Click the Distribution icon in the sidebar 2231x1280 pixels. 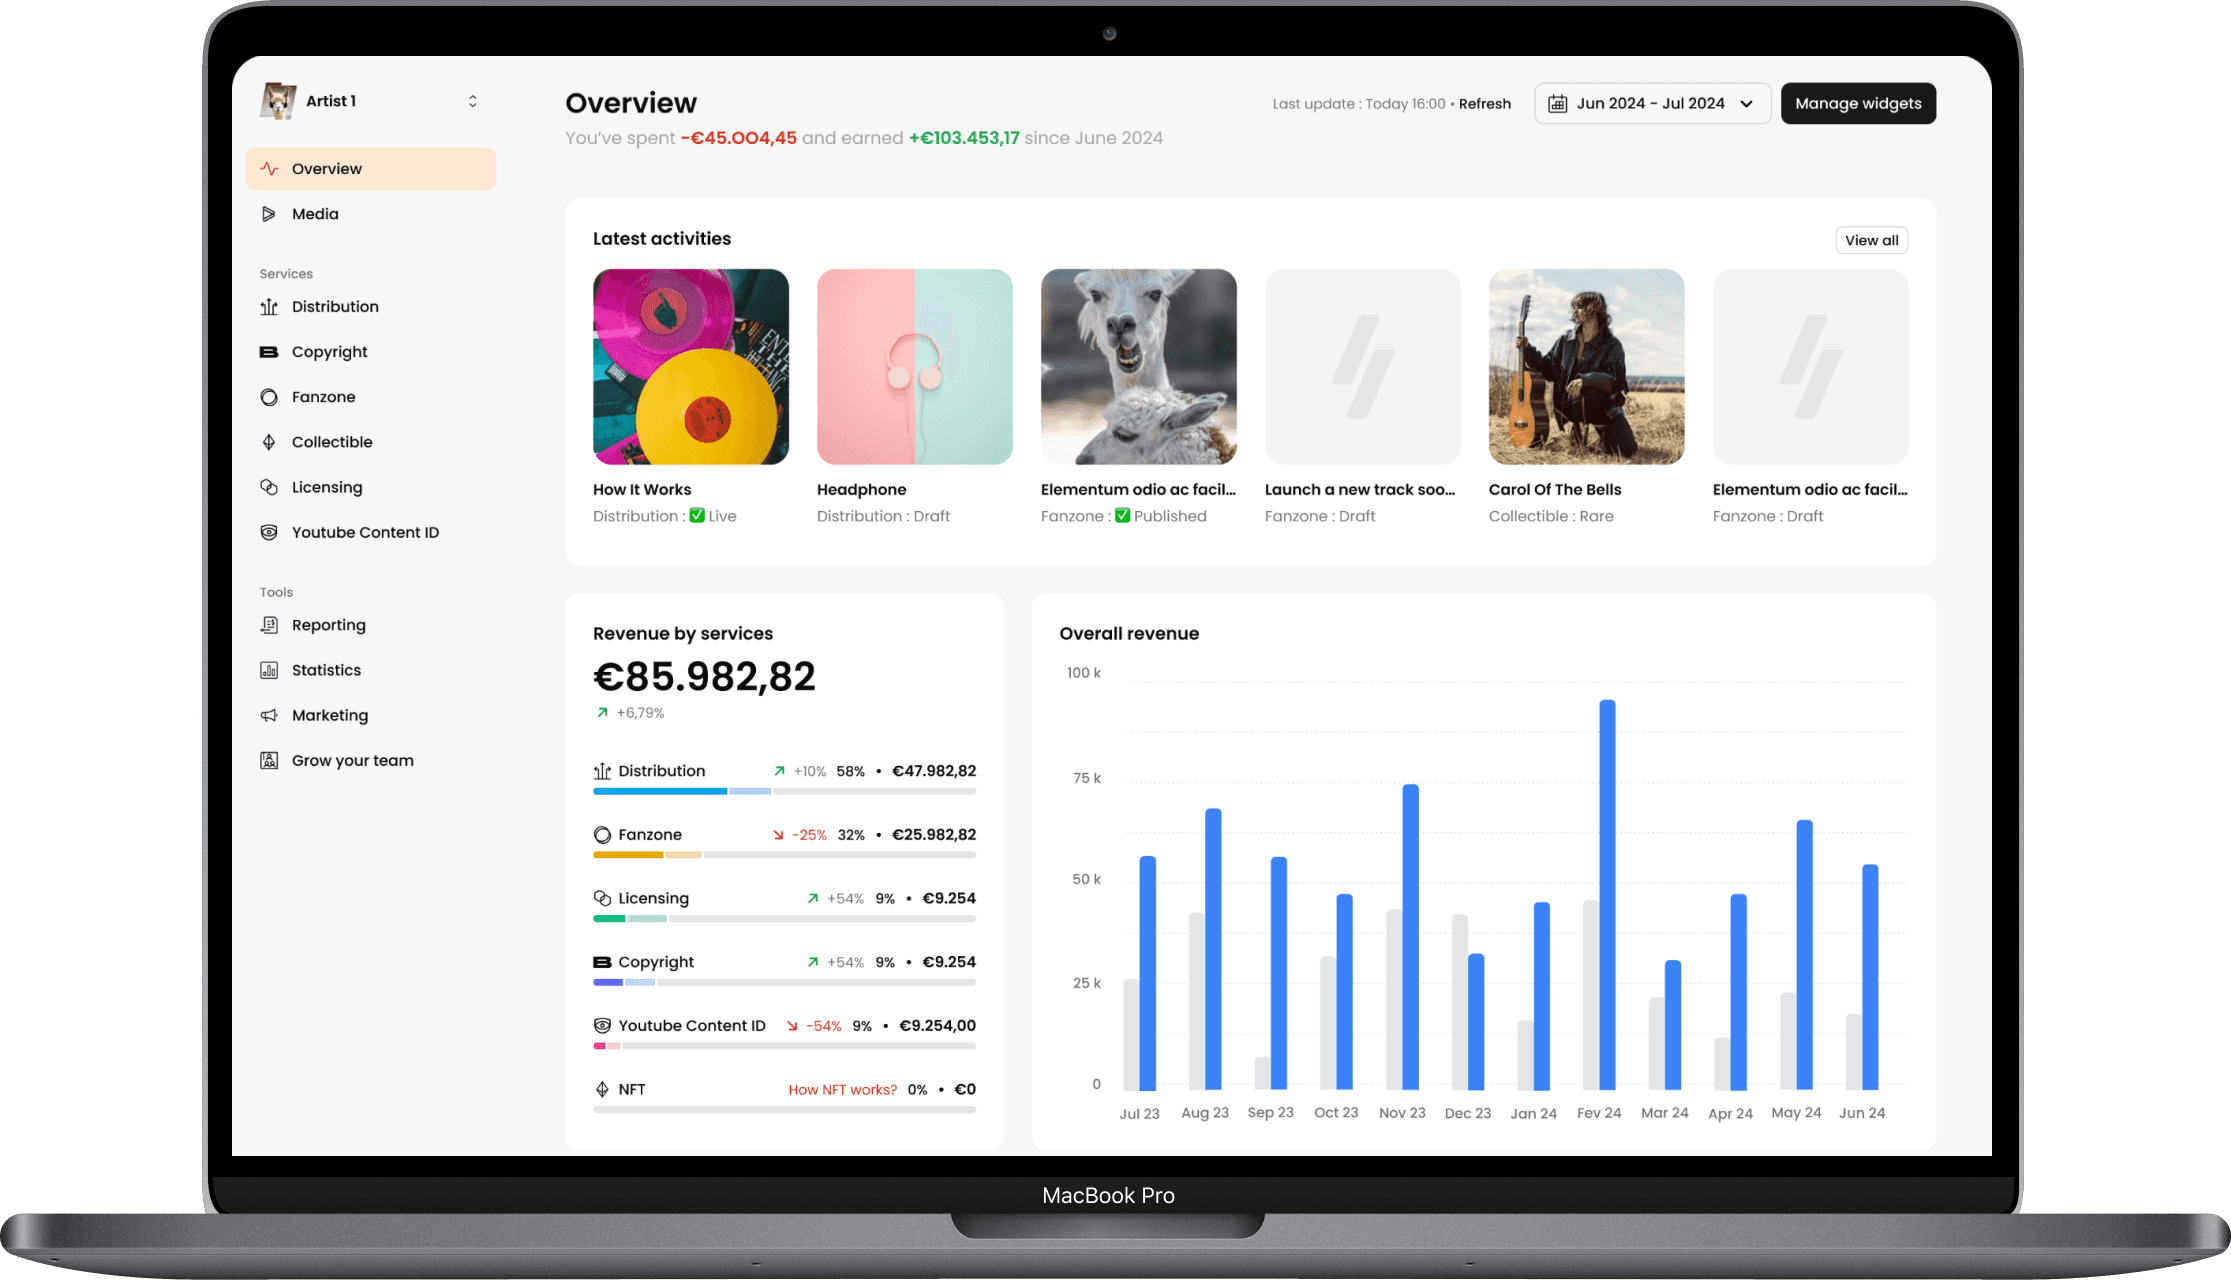pos(268,307)
